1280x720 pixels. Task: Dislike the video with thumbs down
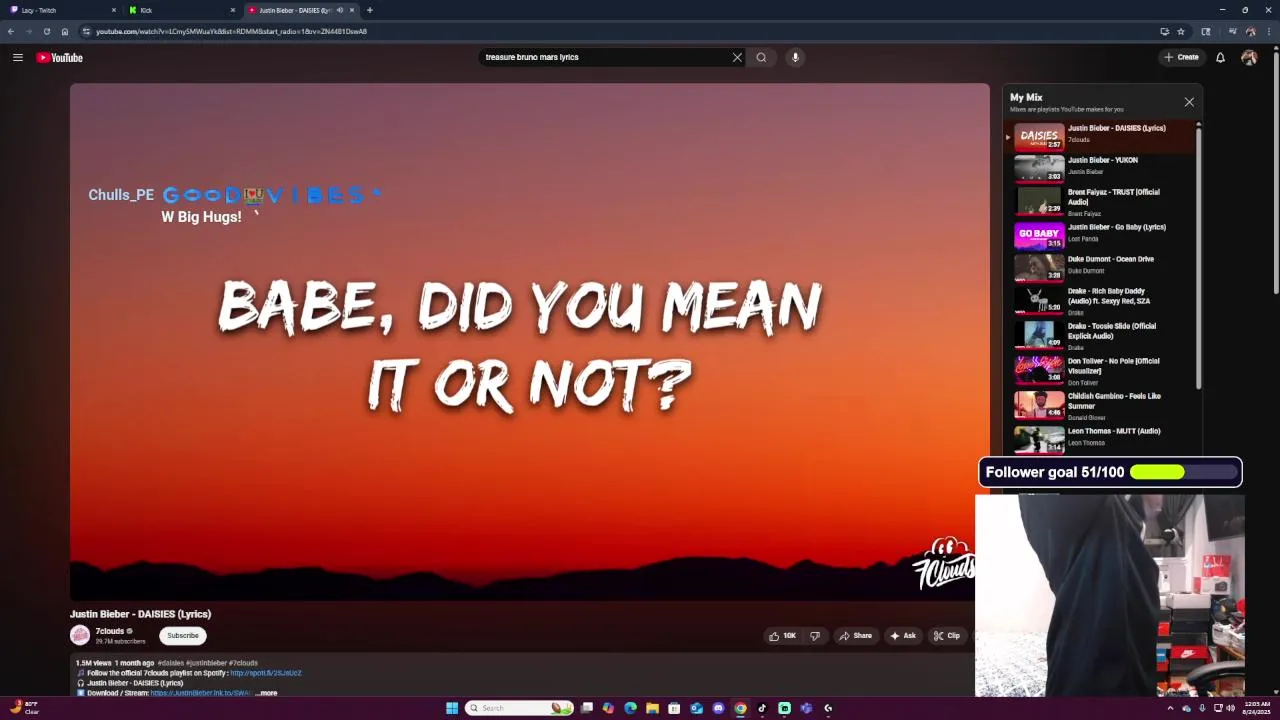tap(815, 636)
